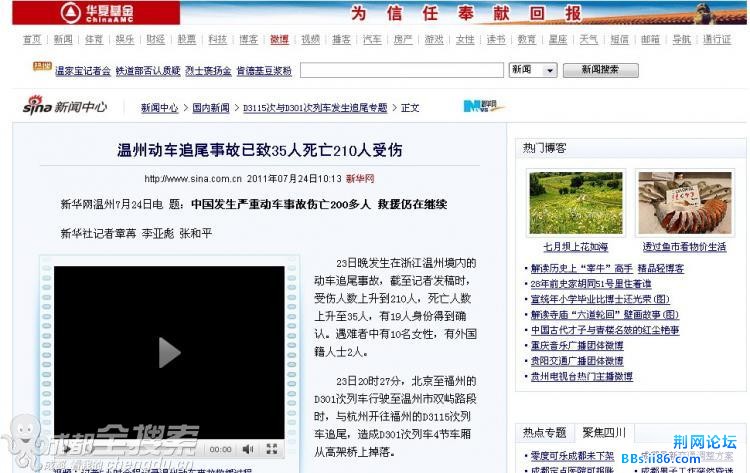Click inside the news search text field
The image size is (750, 473).
click(x=400, y=70)
